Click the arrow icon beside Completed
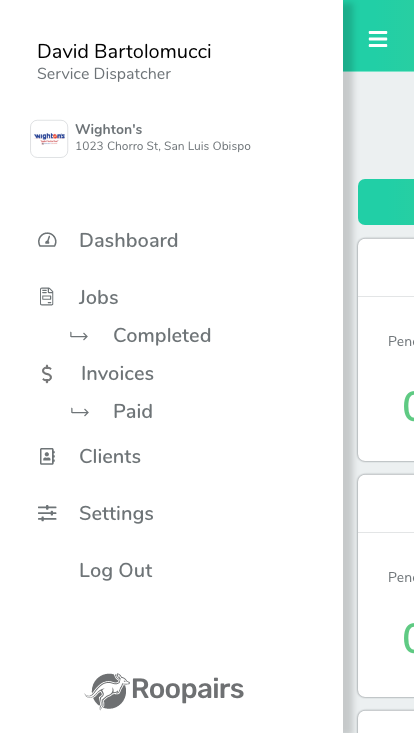 click(79, 336)
